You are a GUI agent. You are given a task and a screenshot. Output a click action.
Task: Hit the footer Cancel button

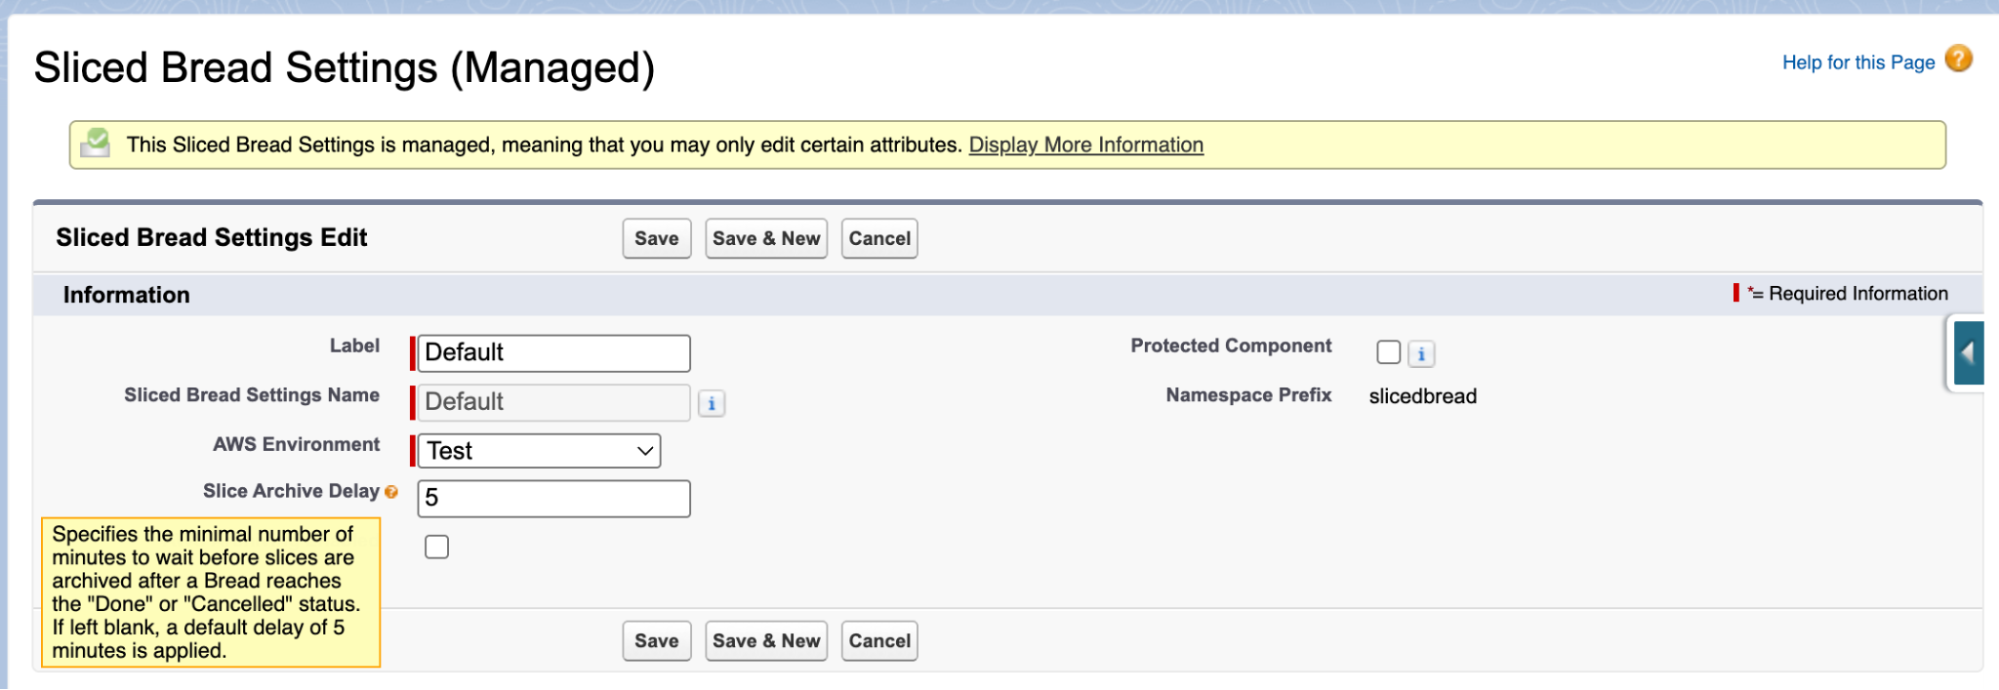click(x=879, y=641)
